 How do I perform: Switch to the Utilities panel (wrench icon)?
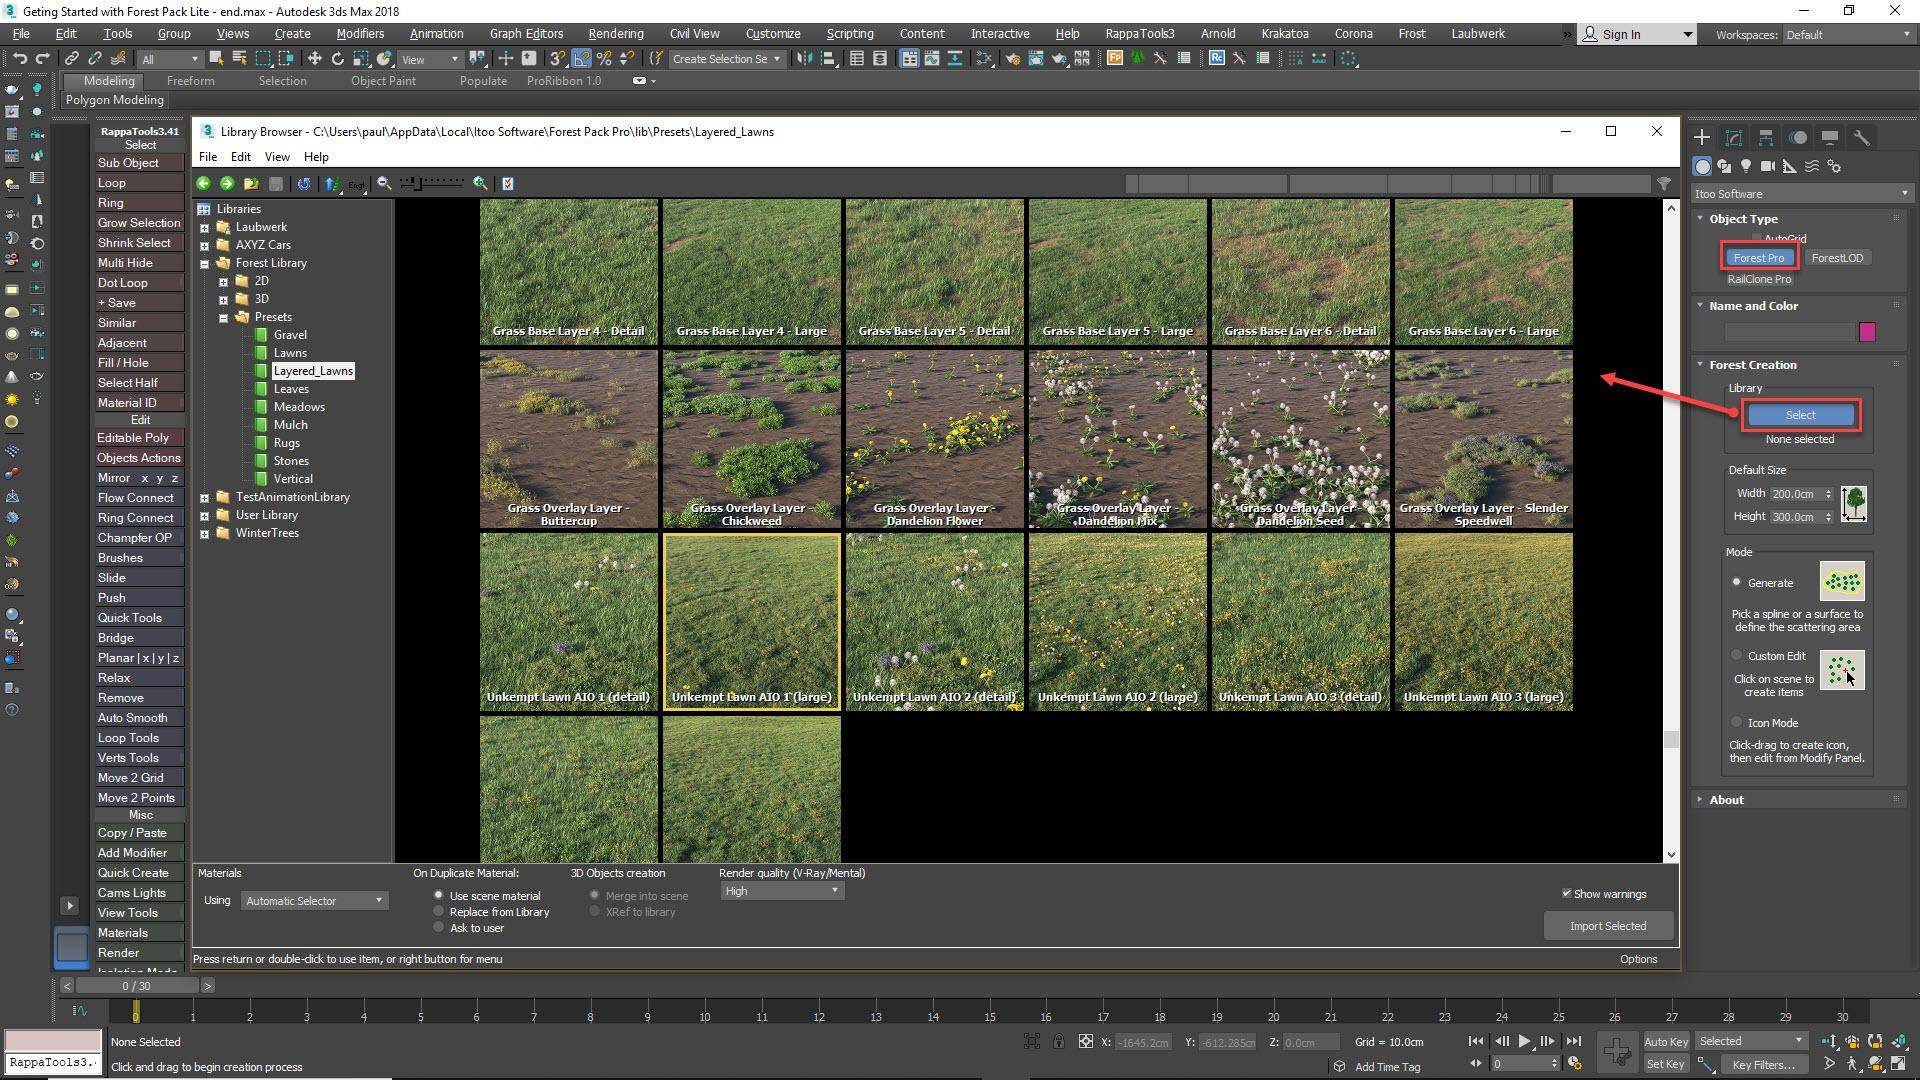click(x=1862, y=139)
